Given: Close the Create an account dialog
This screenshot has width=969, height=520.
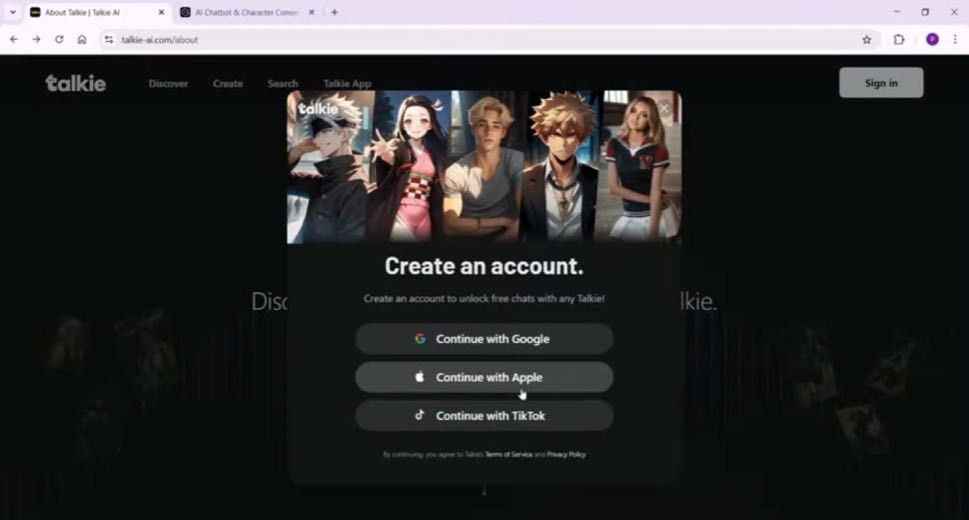Looking at the screenshot, I should [664, 108].
